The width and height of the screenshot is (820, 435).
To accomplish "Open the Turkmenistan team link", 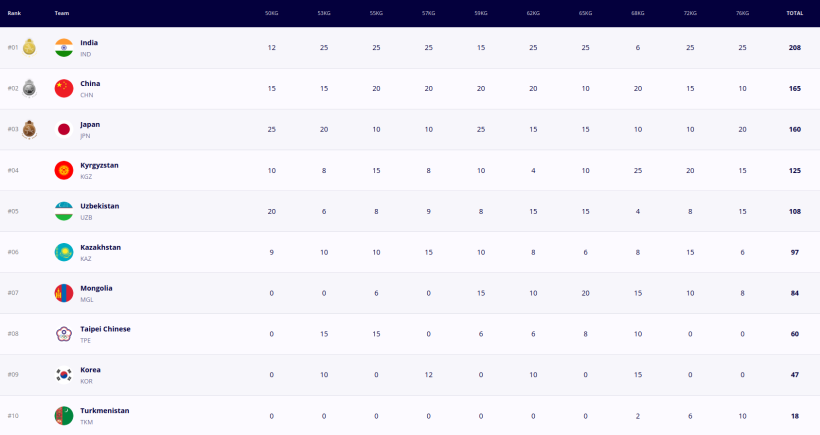I will pos(105,410).
